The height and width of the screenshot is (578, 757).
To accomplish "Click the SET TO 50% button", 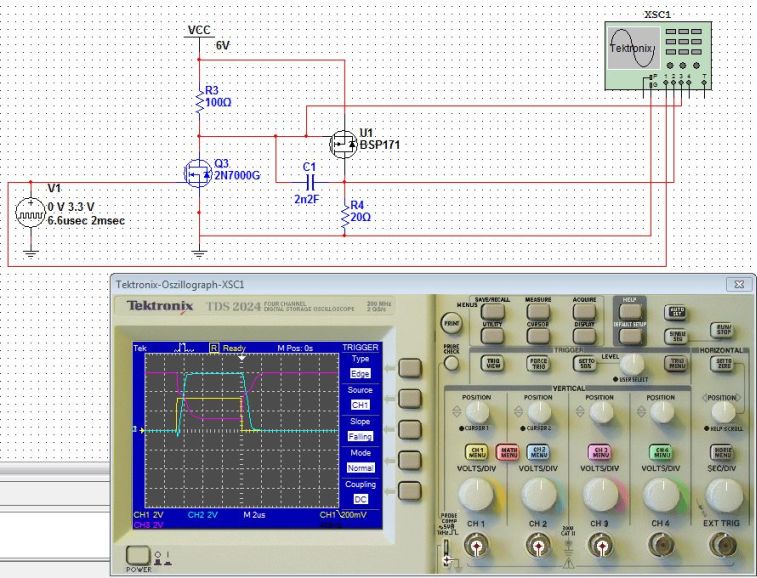I will coord(584,363).
